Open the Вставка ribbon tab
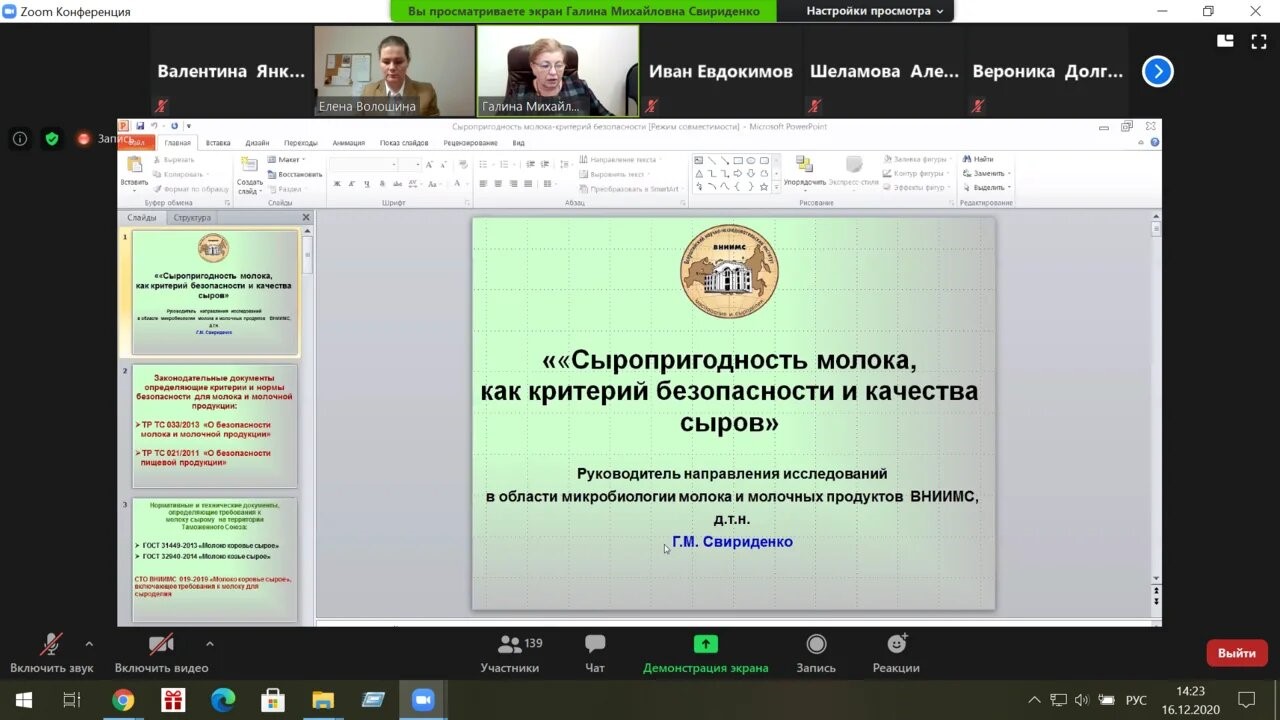The height and width of the screenshot is (720, 1280). coord(218,143)
